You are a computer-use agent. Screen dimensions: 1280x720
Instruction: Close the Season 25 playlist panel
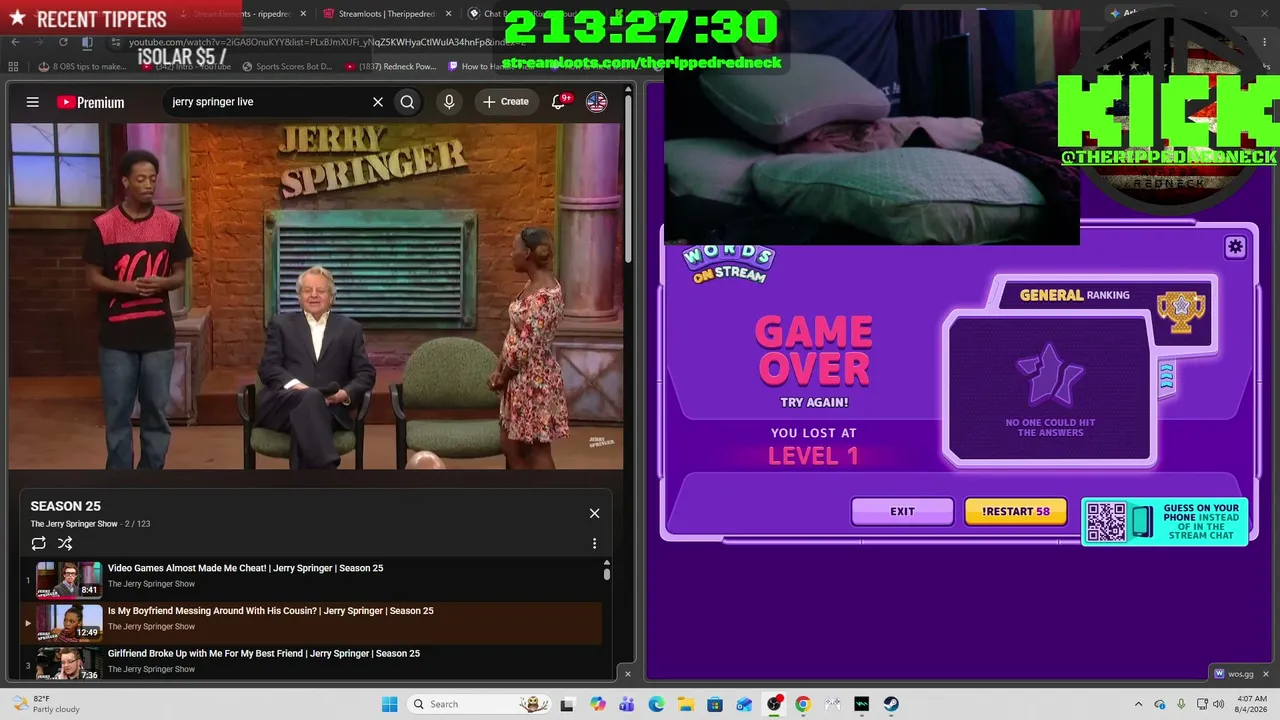(x=594, y=513)
